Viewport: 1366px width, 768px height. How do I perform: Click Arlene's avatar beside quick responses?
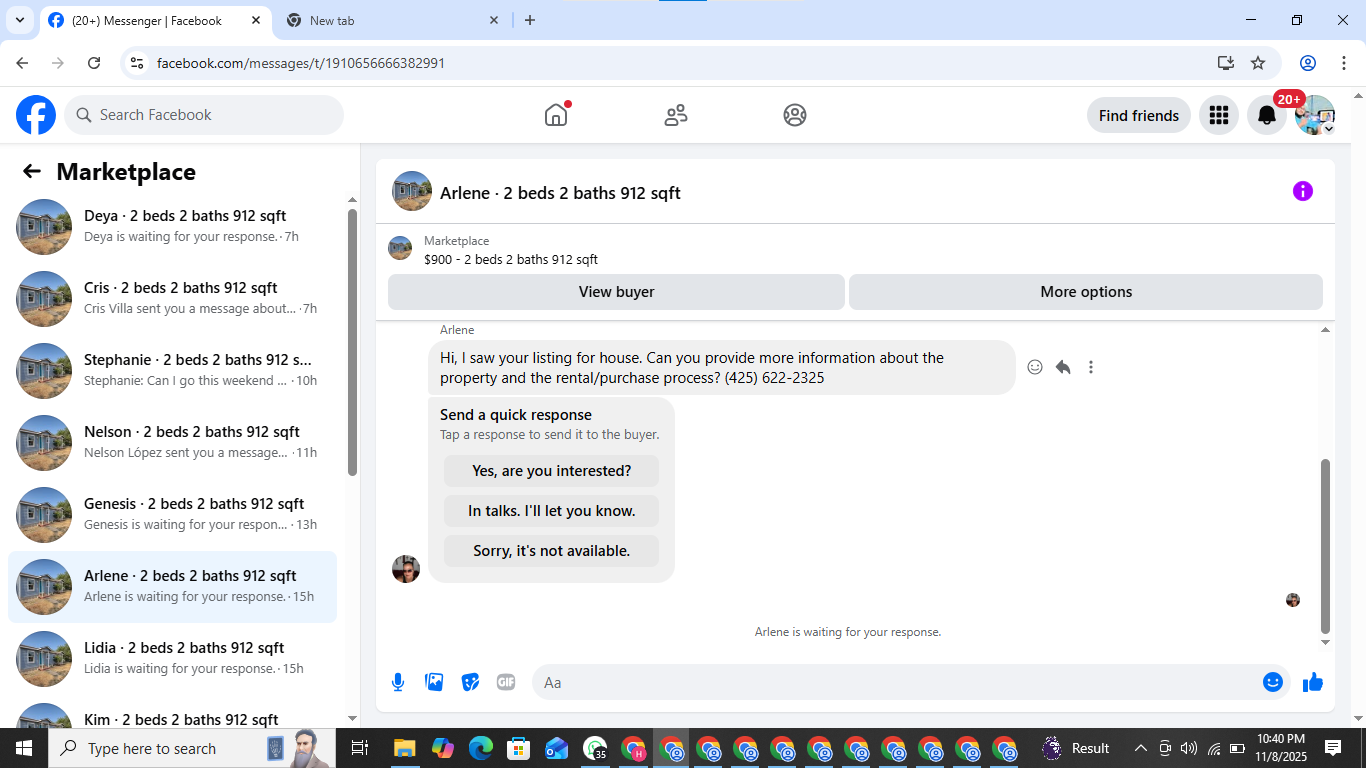tap(406, 569)
